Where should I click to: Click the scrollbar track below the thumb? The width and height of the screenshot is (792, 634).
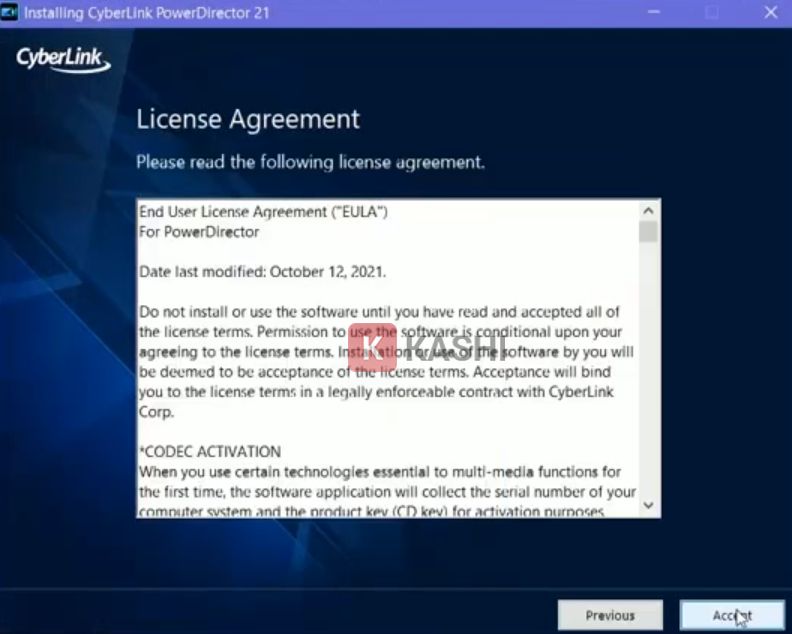pyautogui.click(x=648, y=380)
